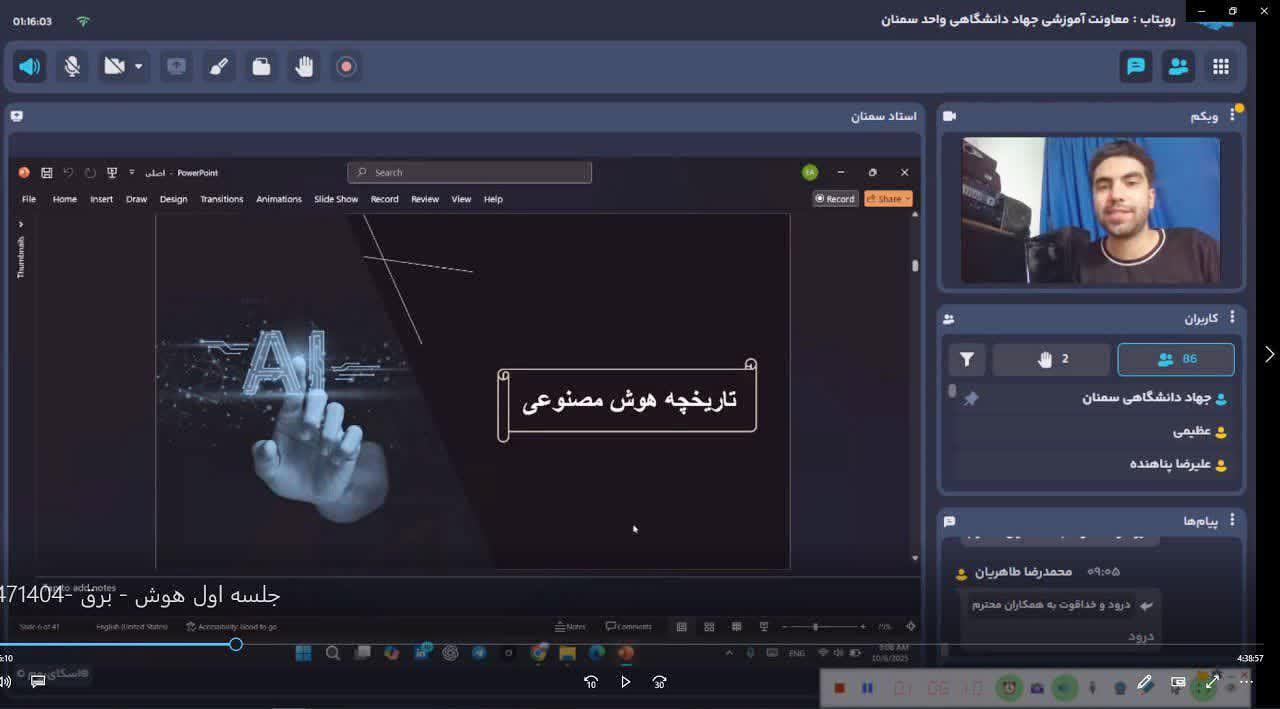Click the video progress slider handle
This screenshot has width=1280, height=709.
click(x=236, y=644)
